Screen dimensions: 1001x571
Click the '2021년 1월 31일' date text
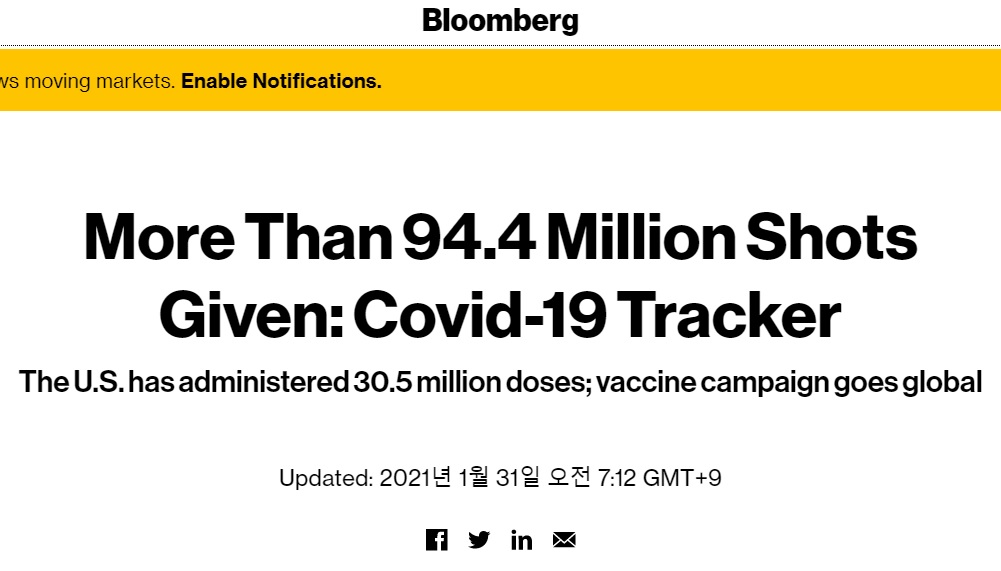[460, 477]
